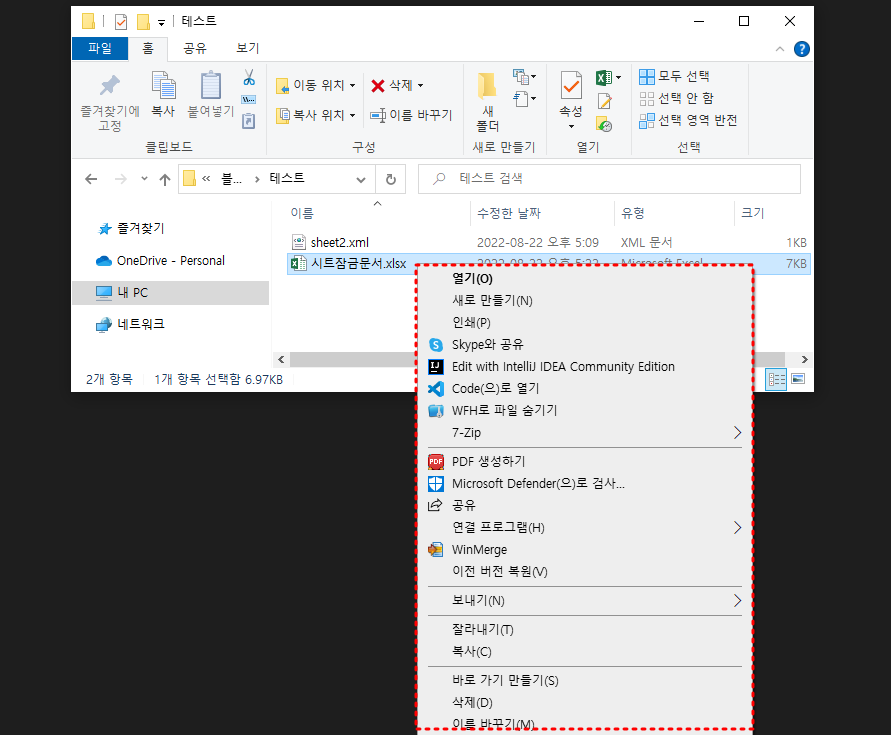Choose Code(으)로 열기 VS Code entry
Image resolution: width=891 pixels, height=735 pixels.
click(x=585, y=389)
